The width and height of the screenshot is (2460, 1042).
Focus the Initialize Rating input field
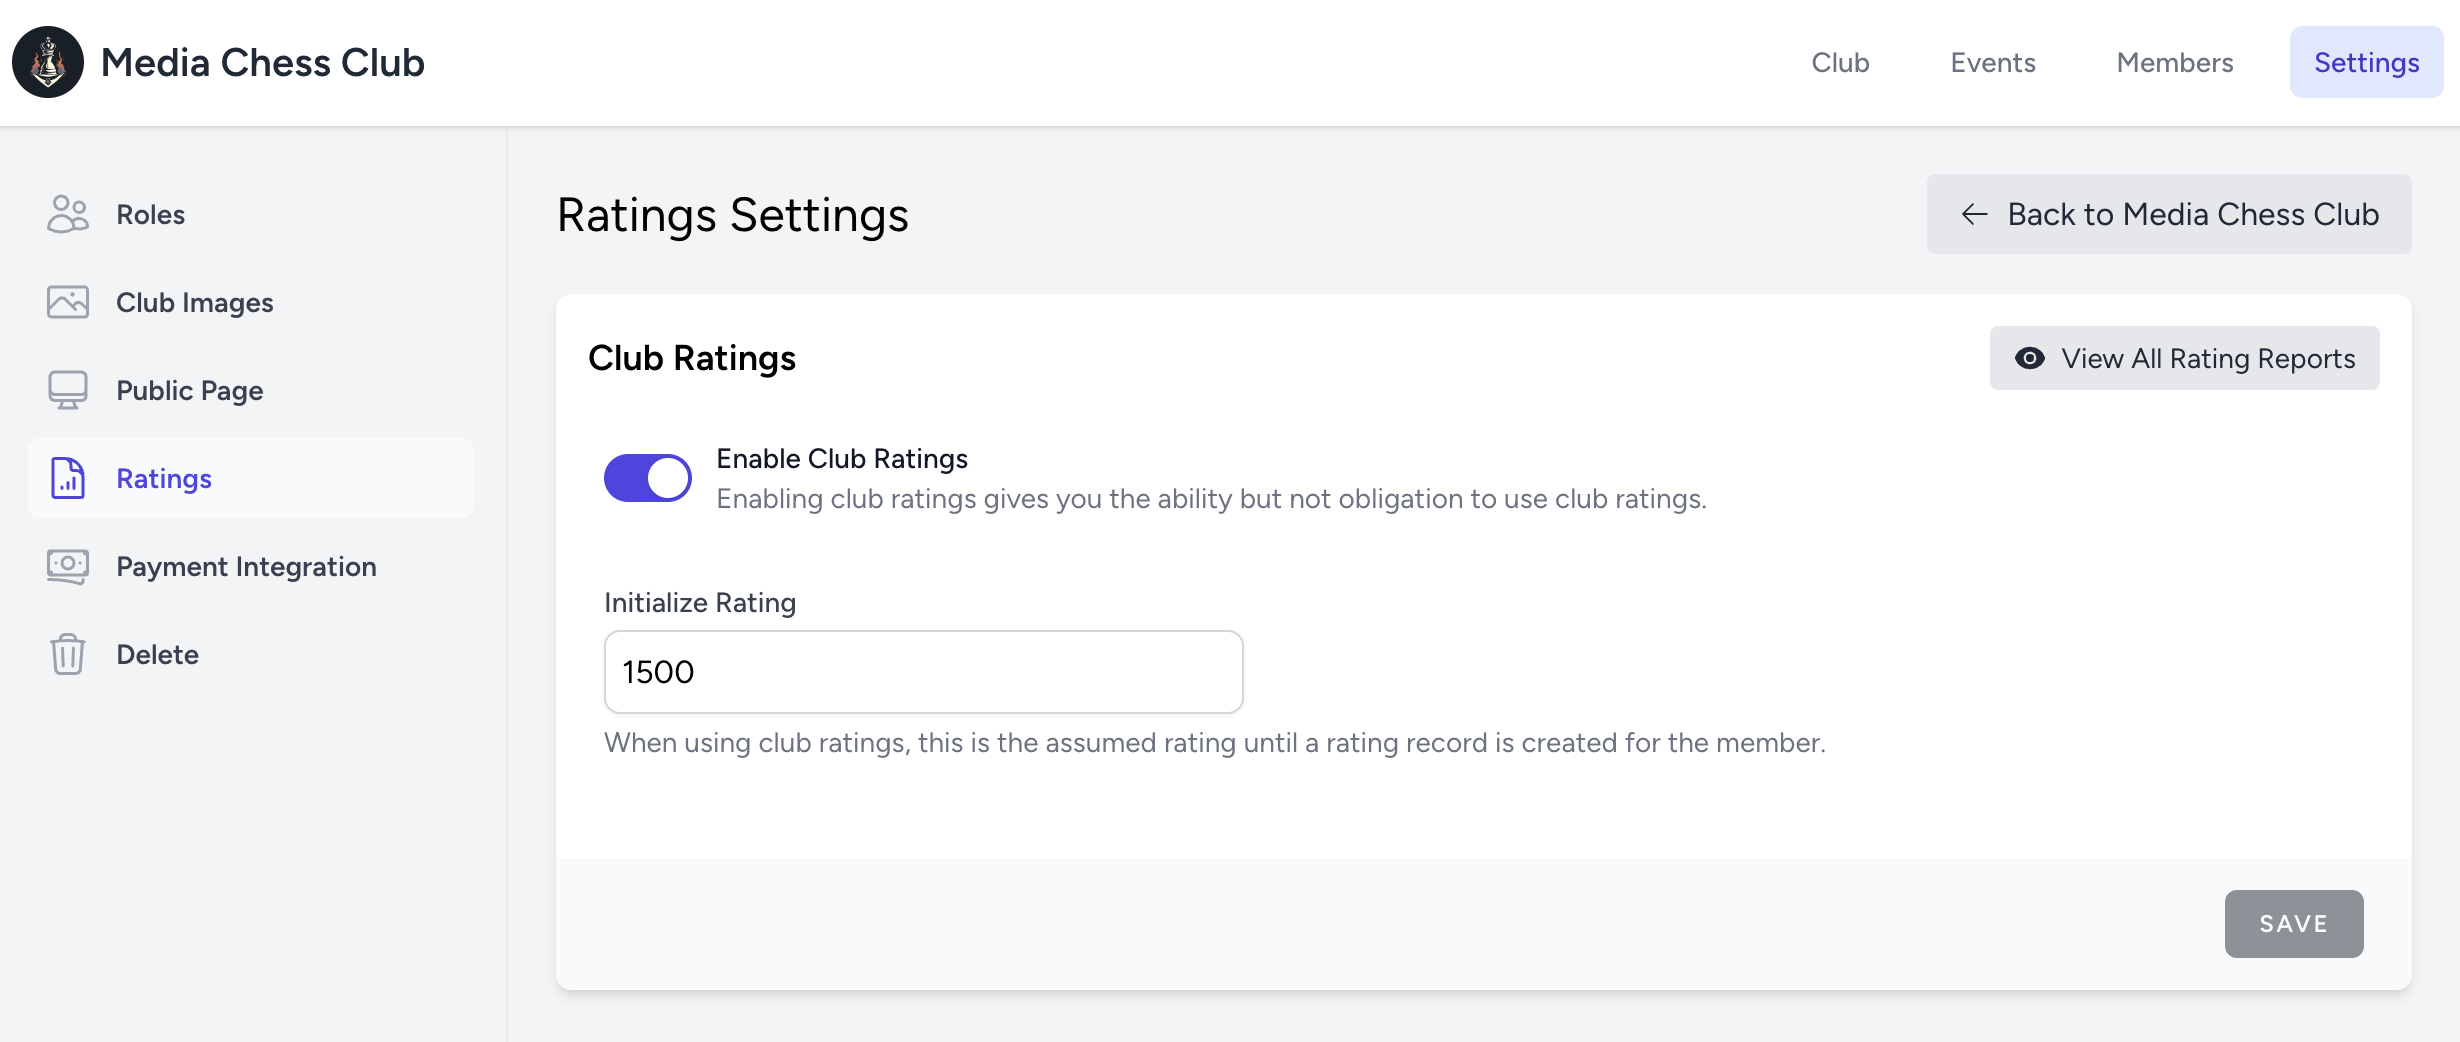(923, 672)
